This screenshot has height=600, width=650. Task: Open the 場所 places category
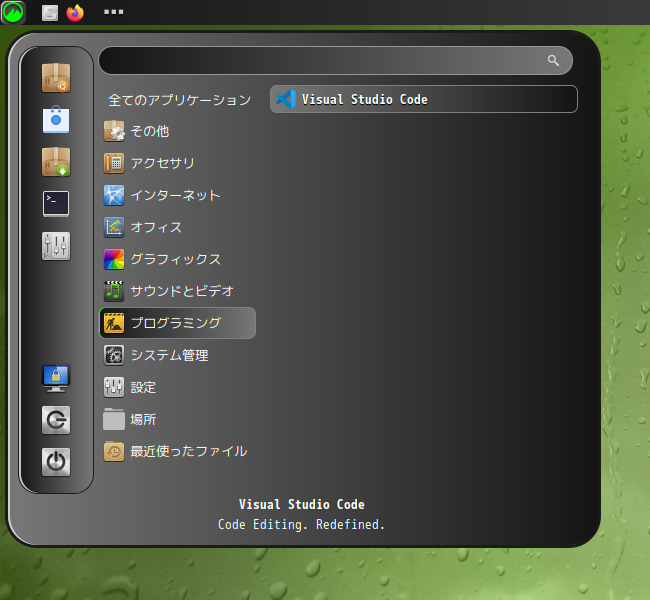click(x=177, y=419)
